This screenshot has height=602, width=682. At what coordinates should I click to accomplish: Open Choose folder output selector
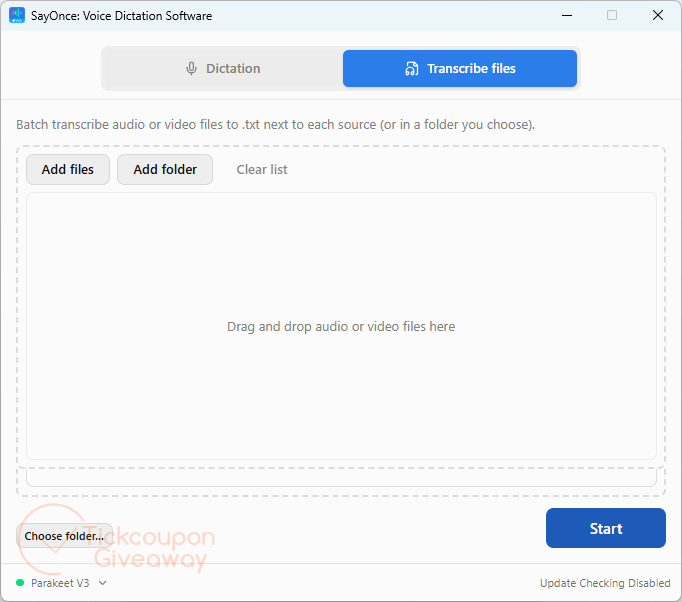[x=64, y=536]
